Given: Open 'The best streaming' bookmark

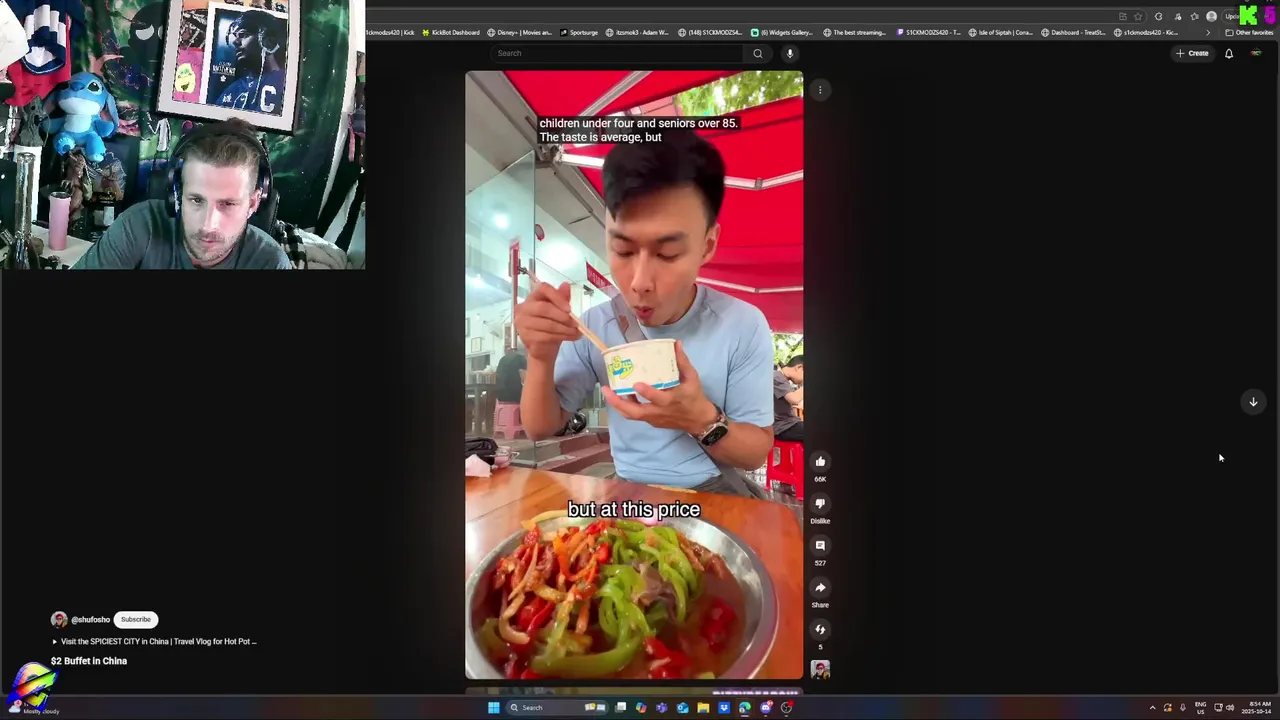Looking at the screenshot, I should (x=855, y=32).
